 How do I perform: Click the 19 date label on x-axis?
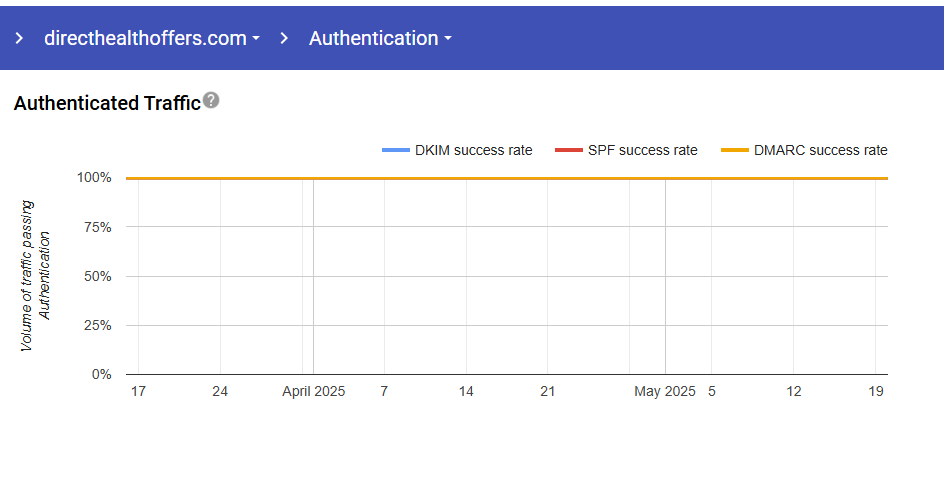pyautogui.click(x=875, y=392)
